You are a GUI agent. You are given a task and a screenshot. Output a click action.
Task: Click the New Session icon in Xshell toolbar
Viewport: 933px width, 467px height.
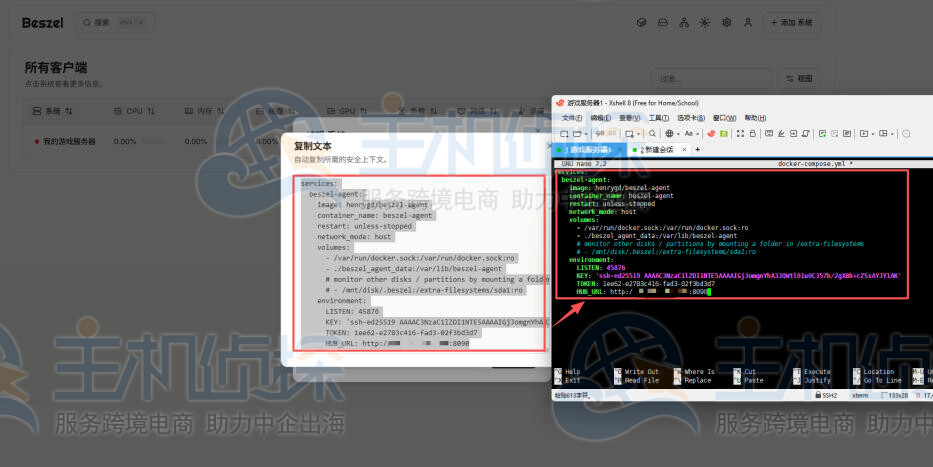(x=563, y=134)
